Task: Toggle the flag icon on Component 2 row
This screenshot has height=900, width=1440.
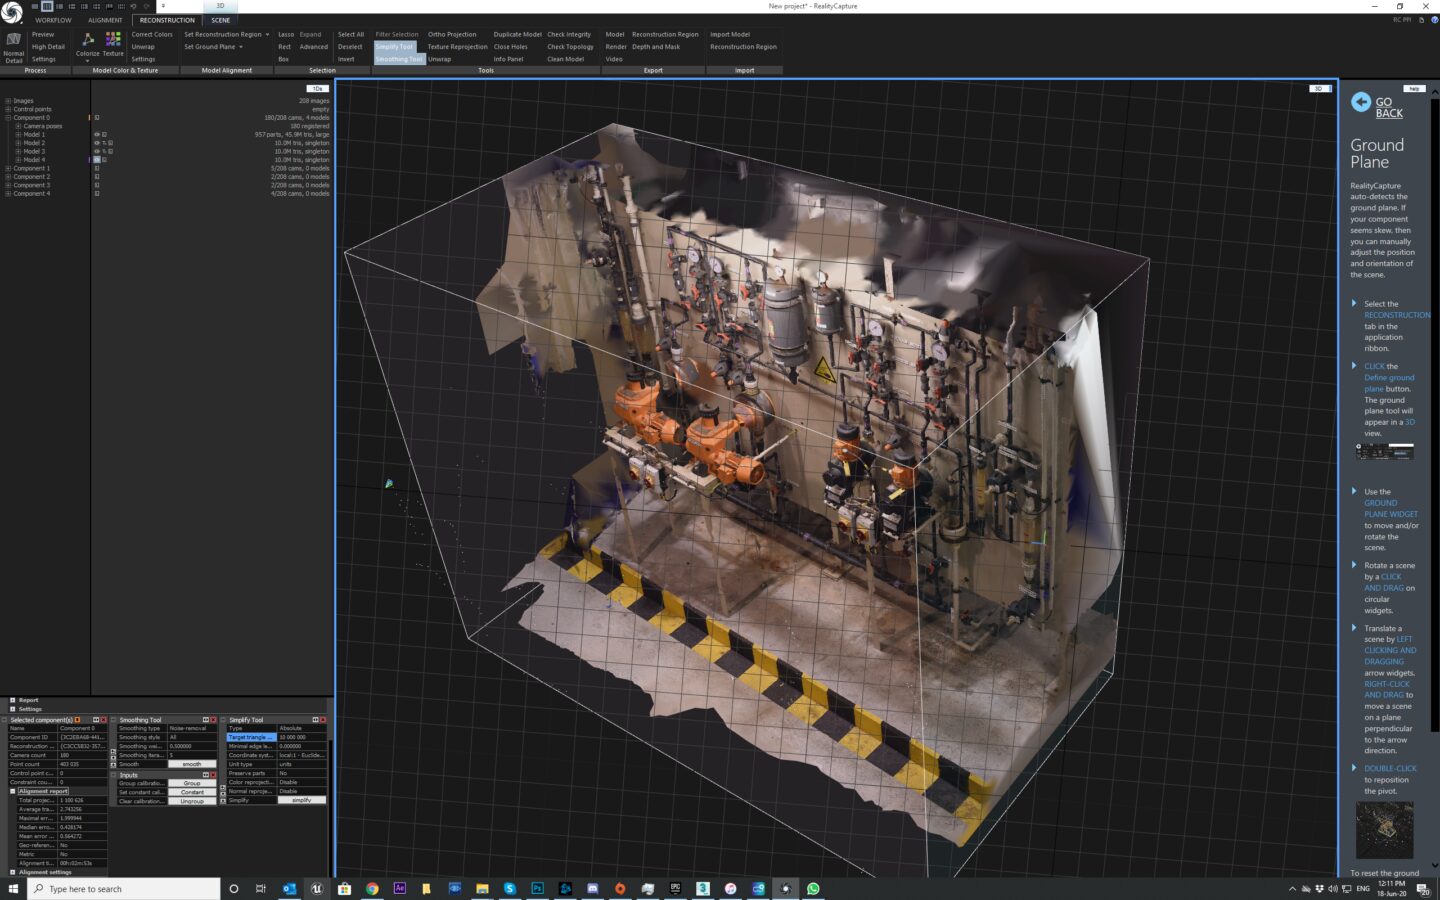Action: (97, 177)
